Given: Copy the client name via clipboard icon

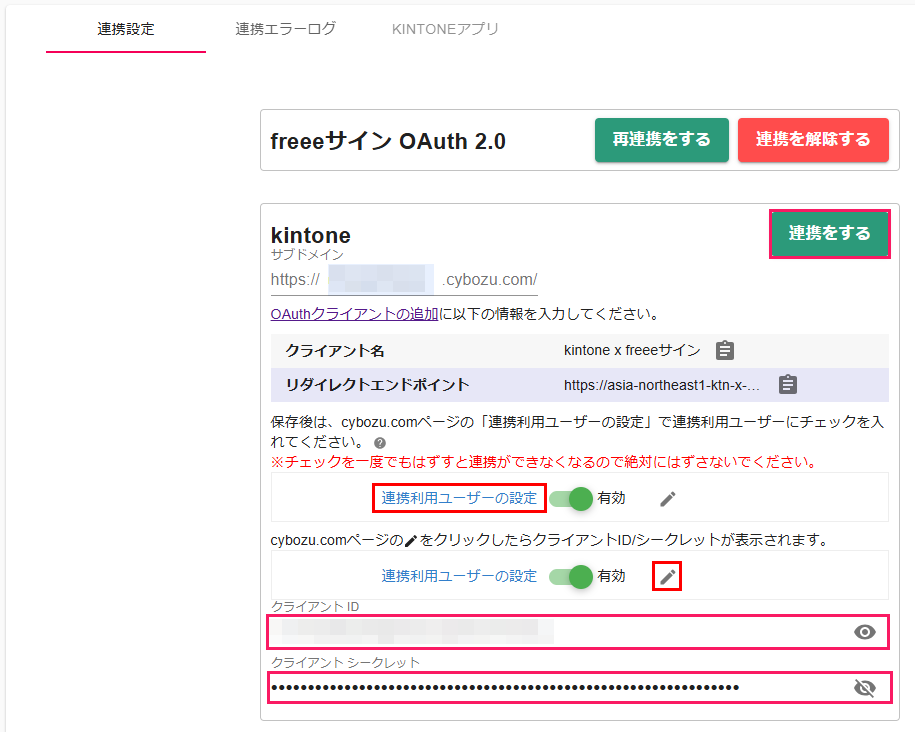Looking at the screenshot, I should 725,350.
